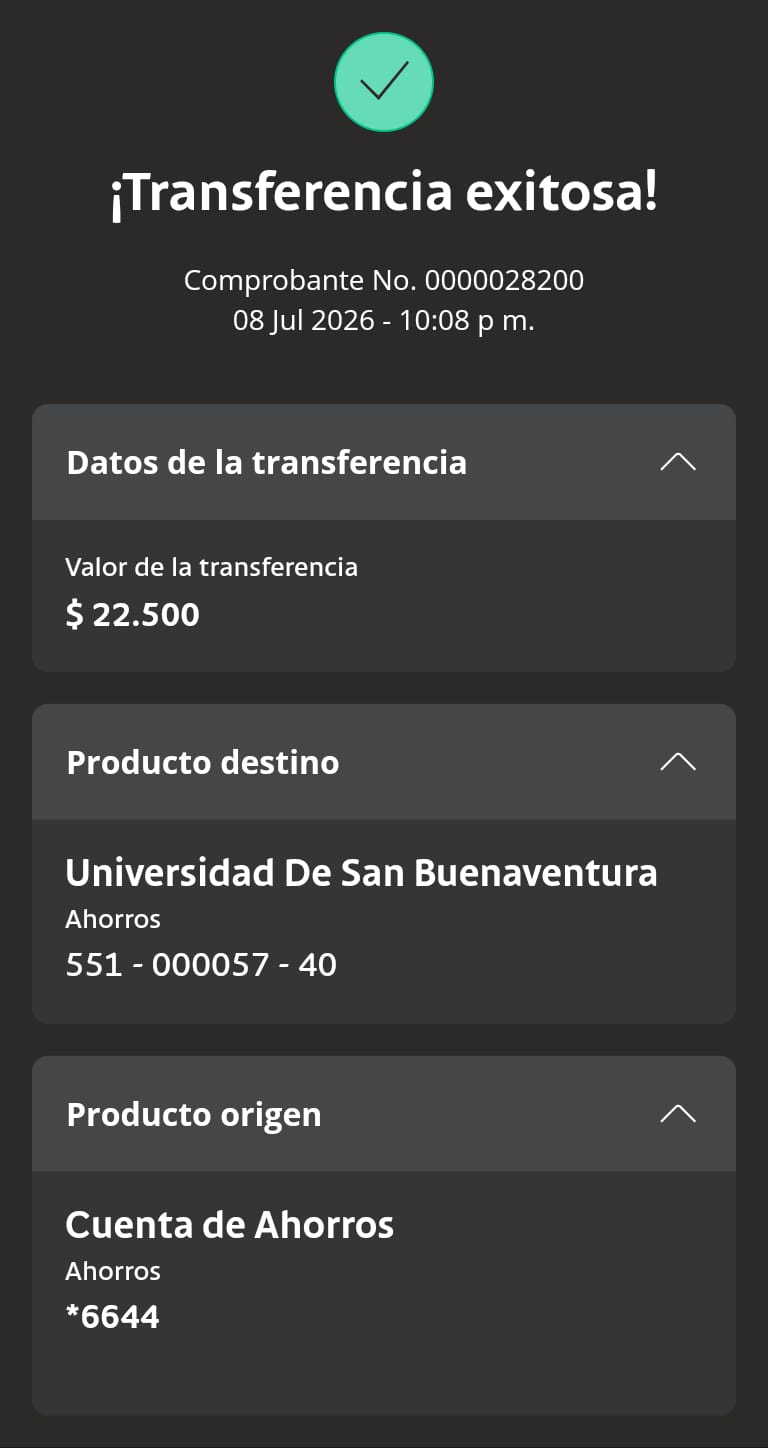Collapse the Datos de la transferencia chevron
768x1448 pixels.
(x=678, y=462)
